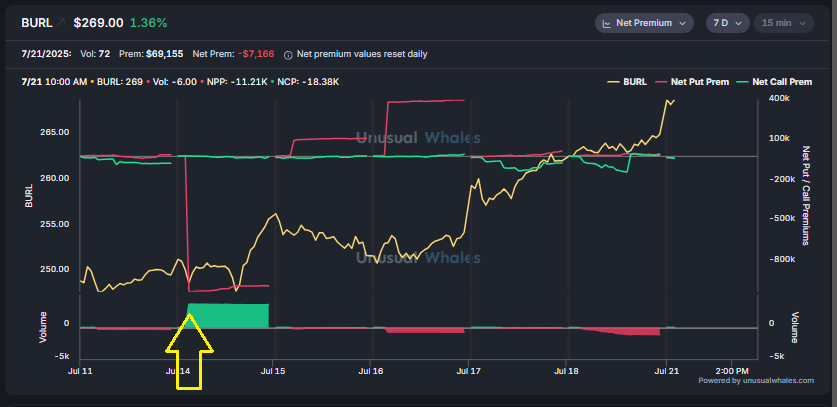Click the 7/21 10:00 AM timestamp
837x407 pixels.
tap(54, 82)
